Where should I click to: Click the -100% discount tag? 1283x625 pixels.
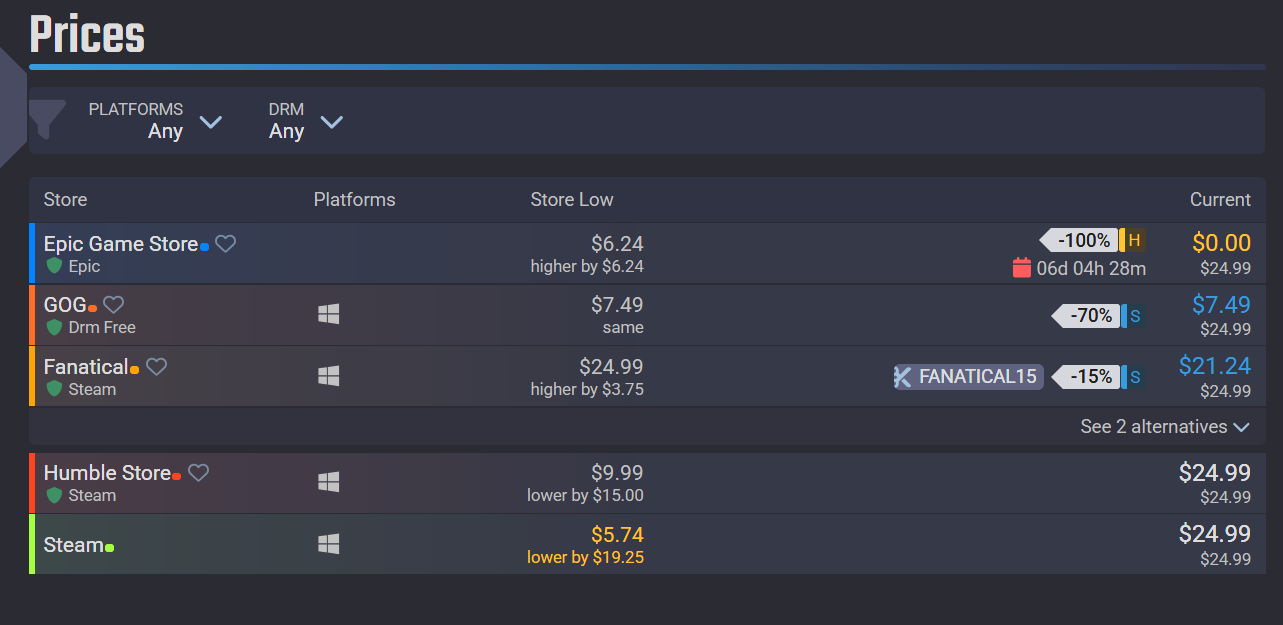[x=1079, y=240]
